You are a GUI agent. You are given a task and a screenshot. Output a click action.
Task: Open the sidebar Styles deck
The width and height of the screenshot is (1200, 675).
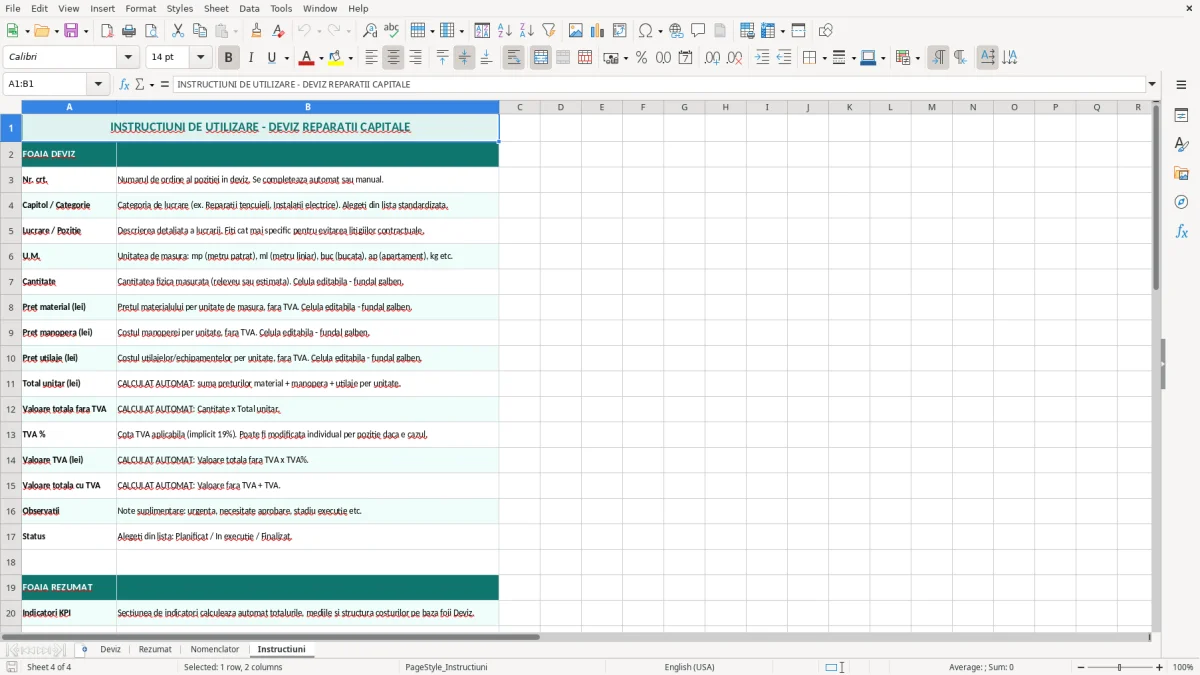pos(1181,144)
